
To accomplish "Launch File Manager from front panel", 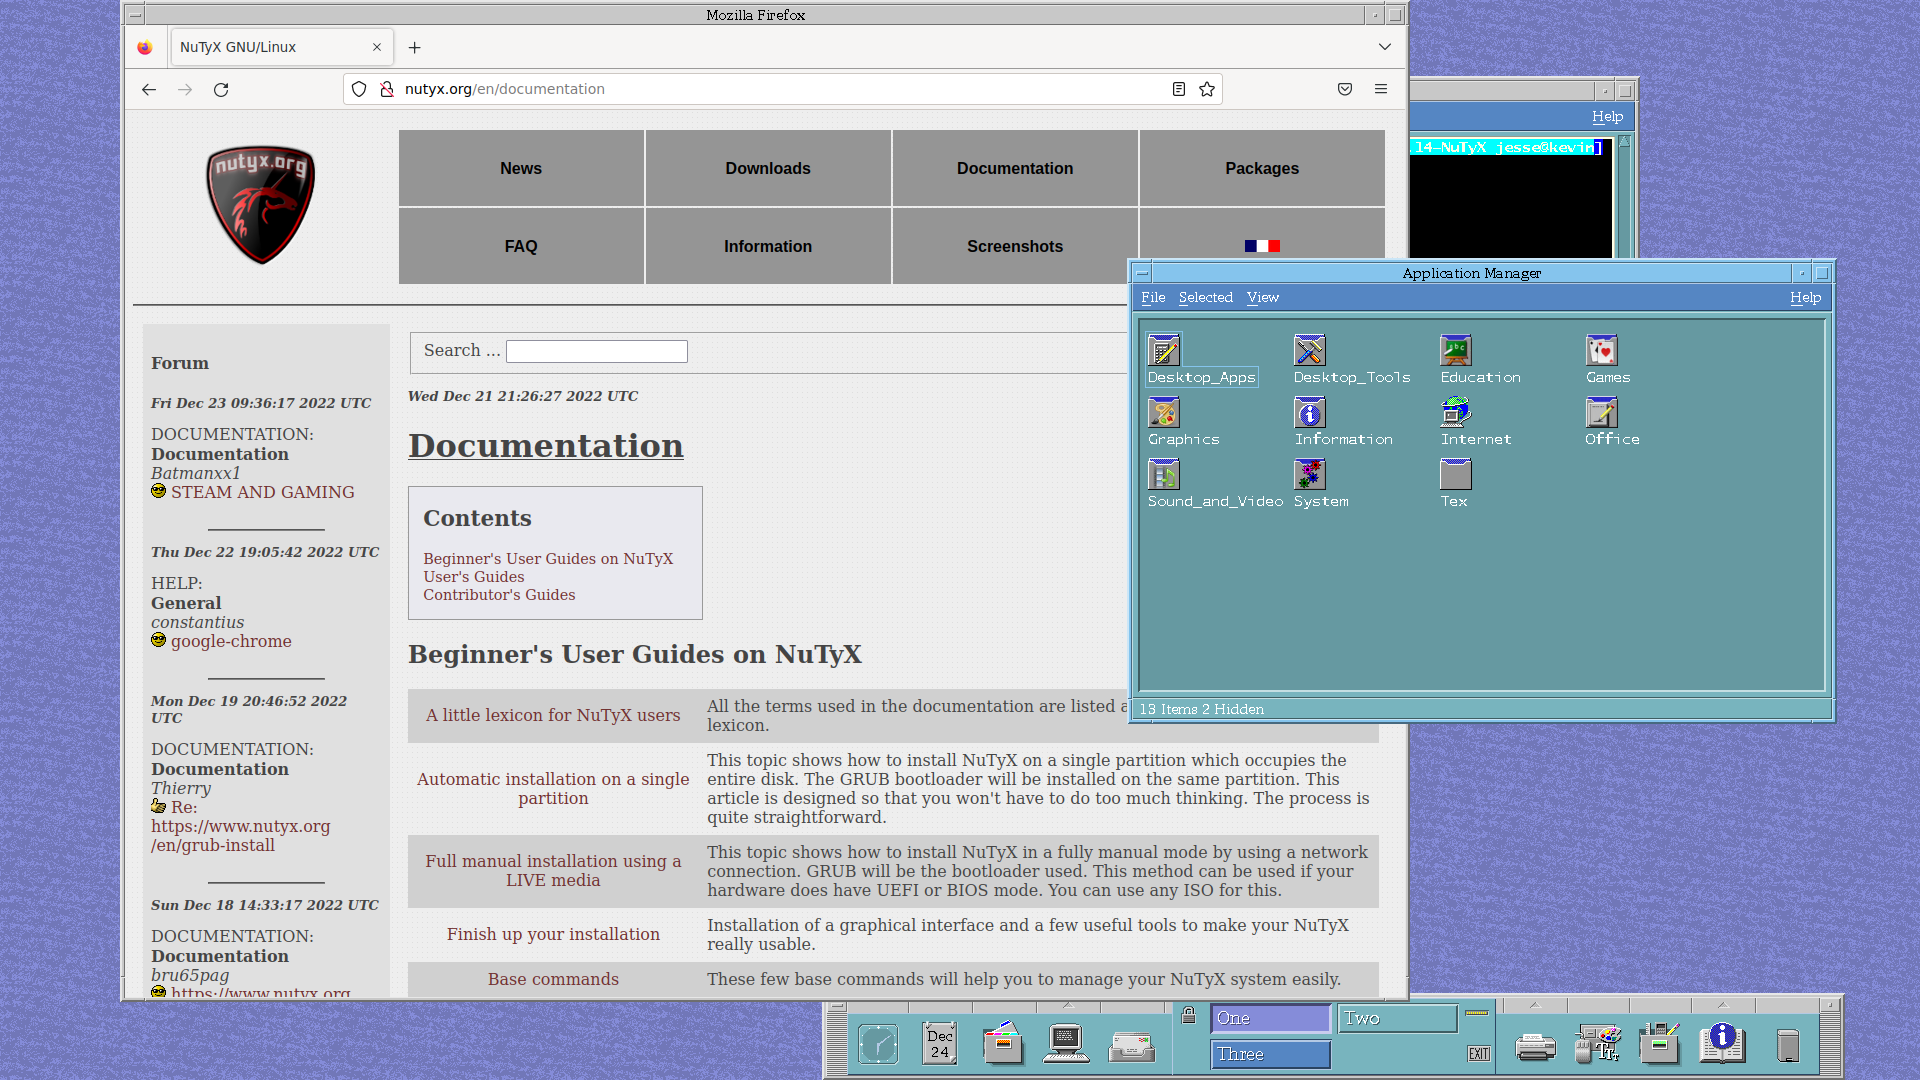I will pos(1003,1043).
